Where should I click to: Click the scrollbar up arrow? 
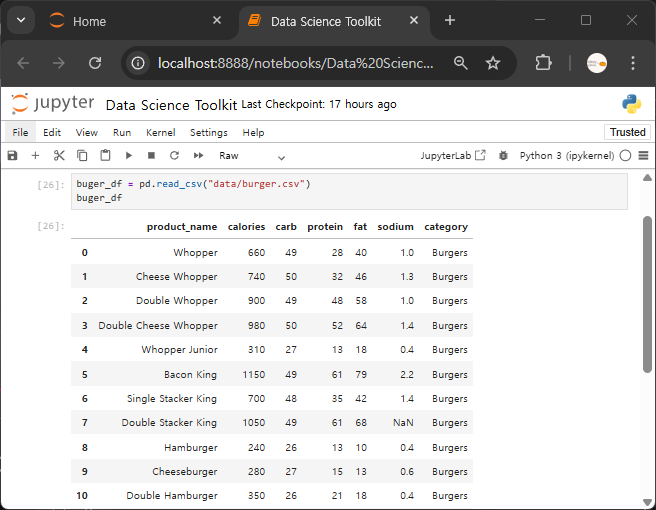tap(647, 178)
